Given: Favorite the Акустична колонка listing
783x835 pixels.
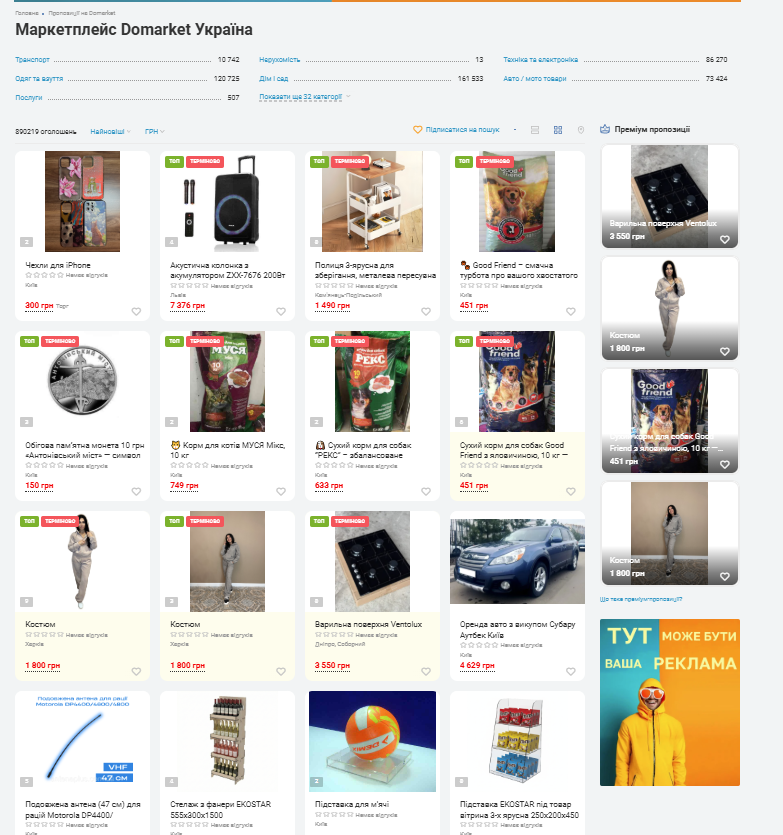Looking at the screenshot, I should [281, 312].
